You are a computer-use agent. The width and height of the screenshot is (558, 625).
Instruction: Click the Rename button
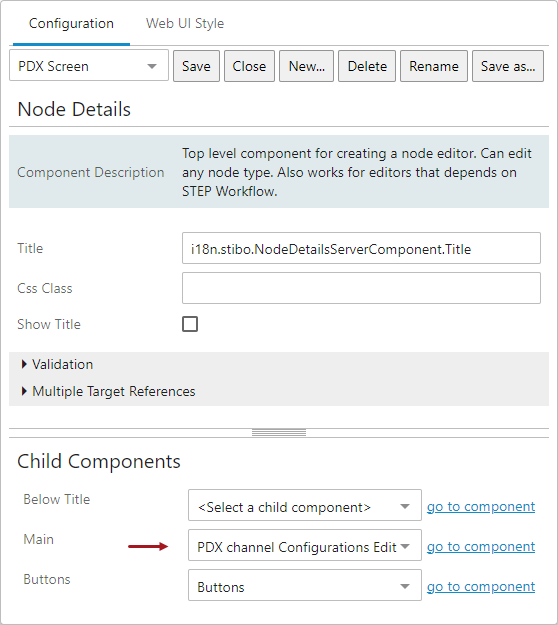[434, 66]
